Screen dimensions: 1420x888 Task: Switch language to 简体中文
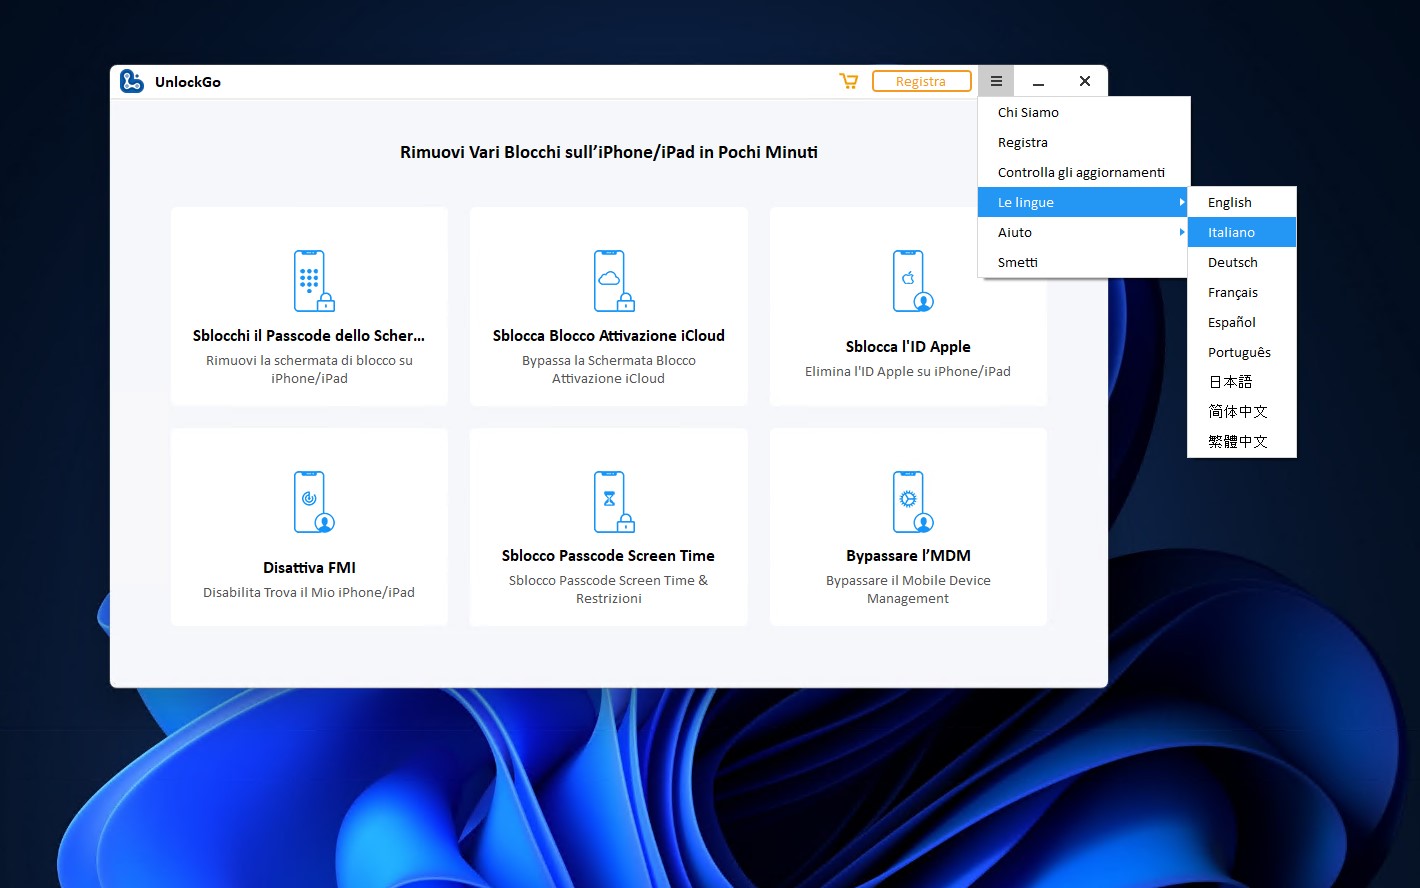point(1242,411)
